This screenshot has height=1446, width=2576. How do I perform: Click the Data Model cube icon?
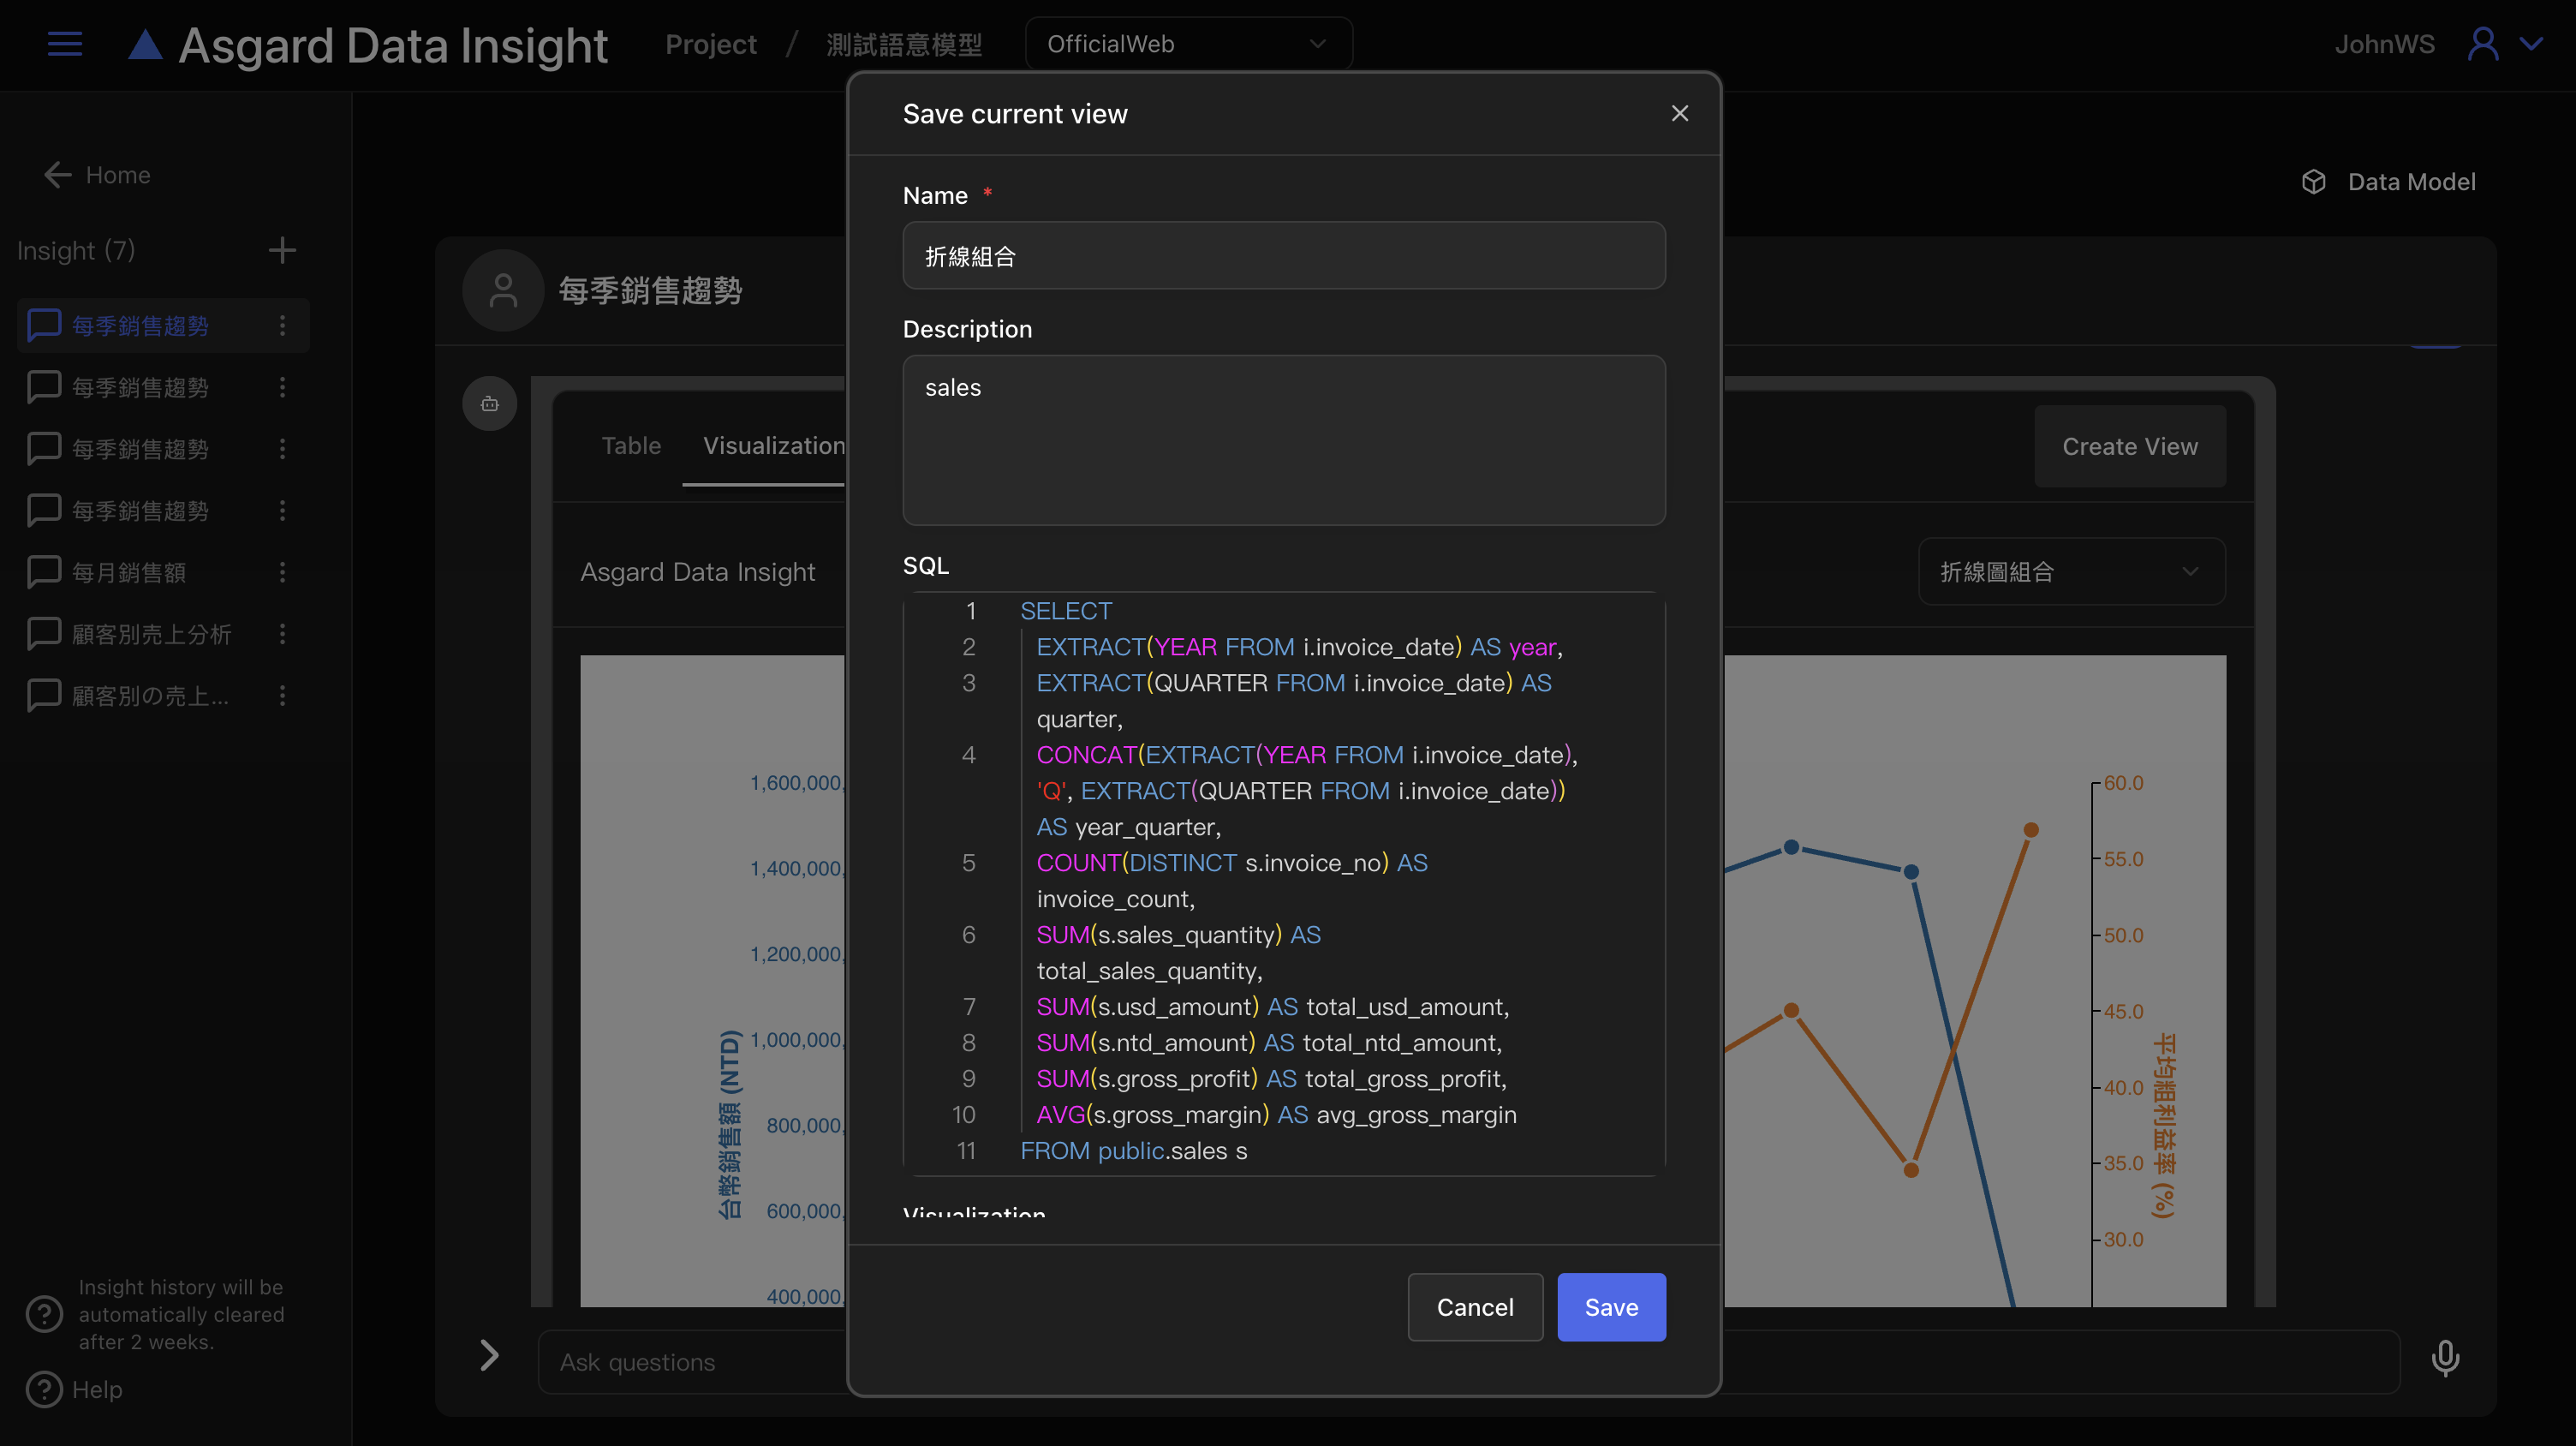point(2313,182)
